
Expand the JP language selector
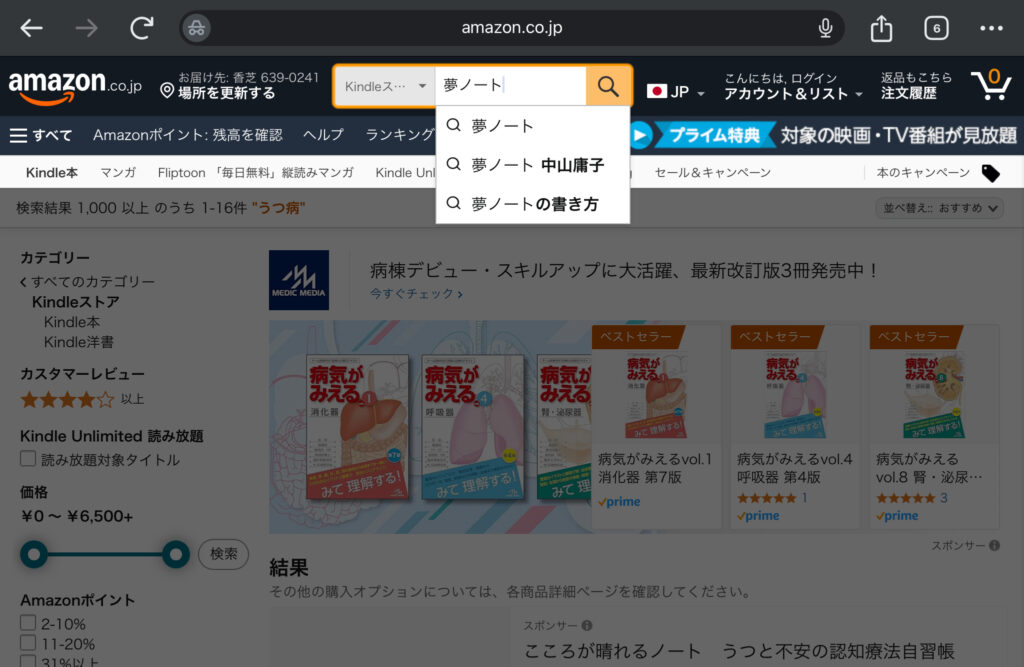click(x=676, y=91)
